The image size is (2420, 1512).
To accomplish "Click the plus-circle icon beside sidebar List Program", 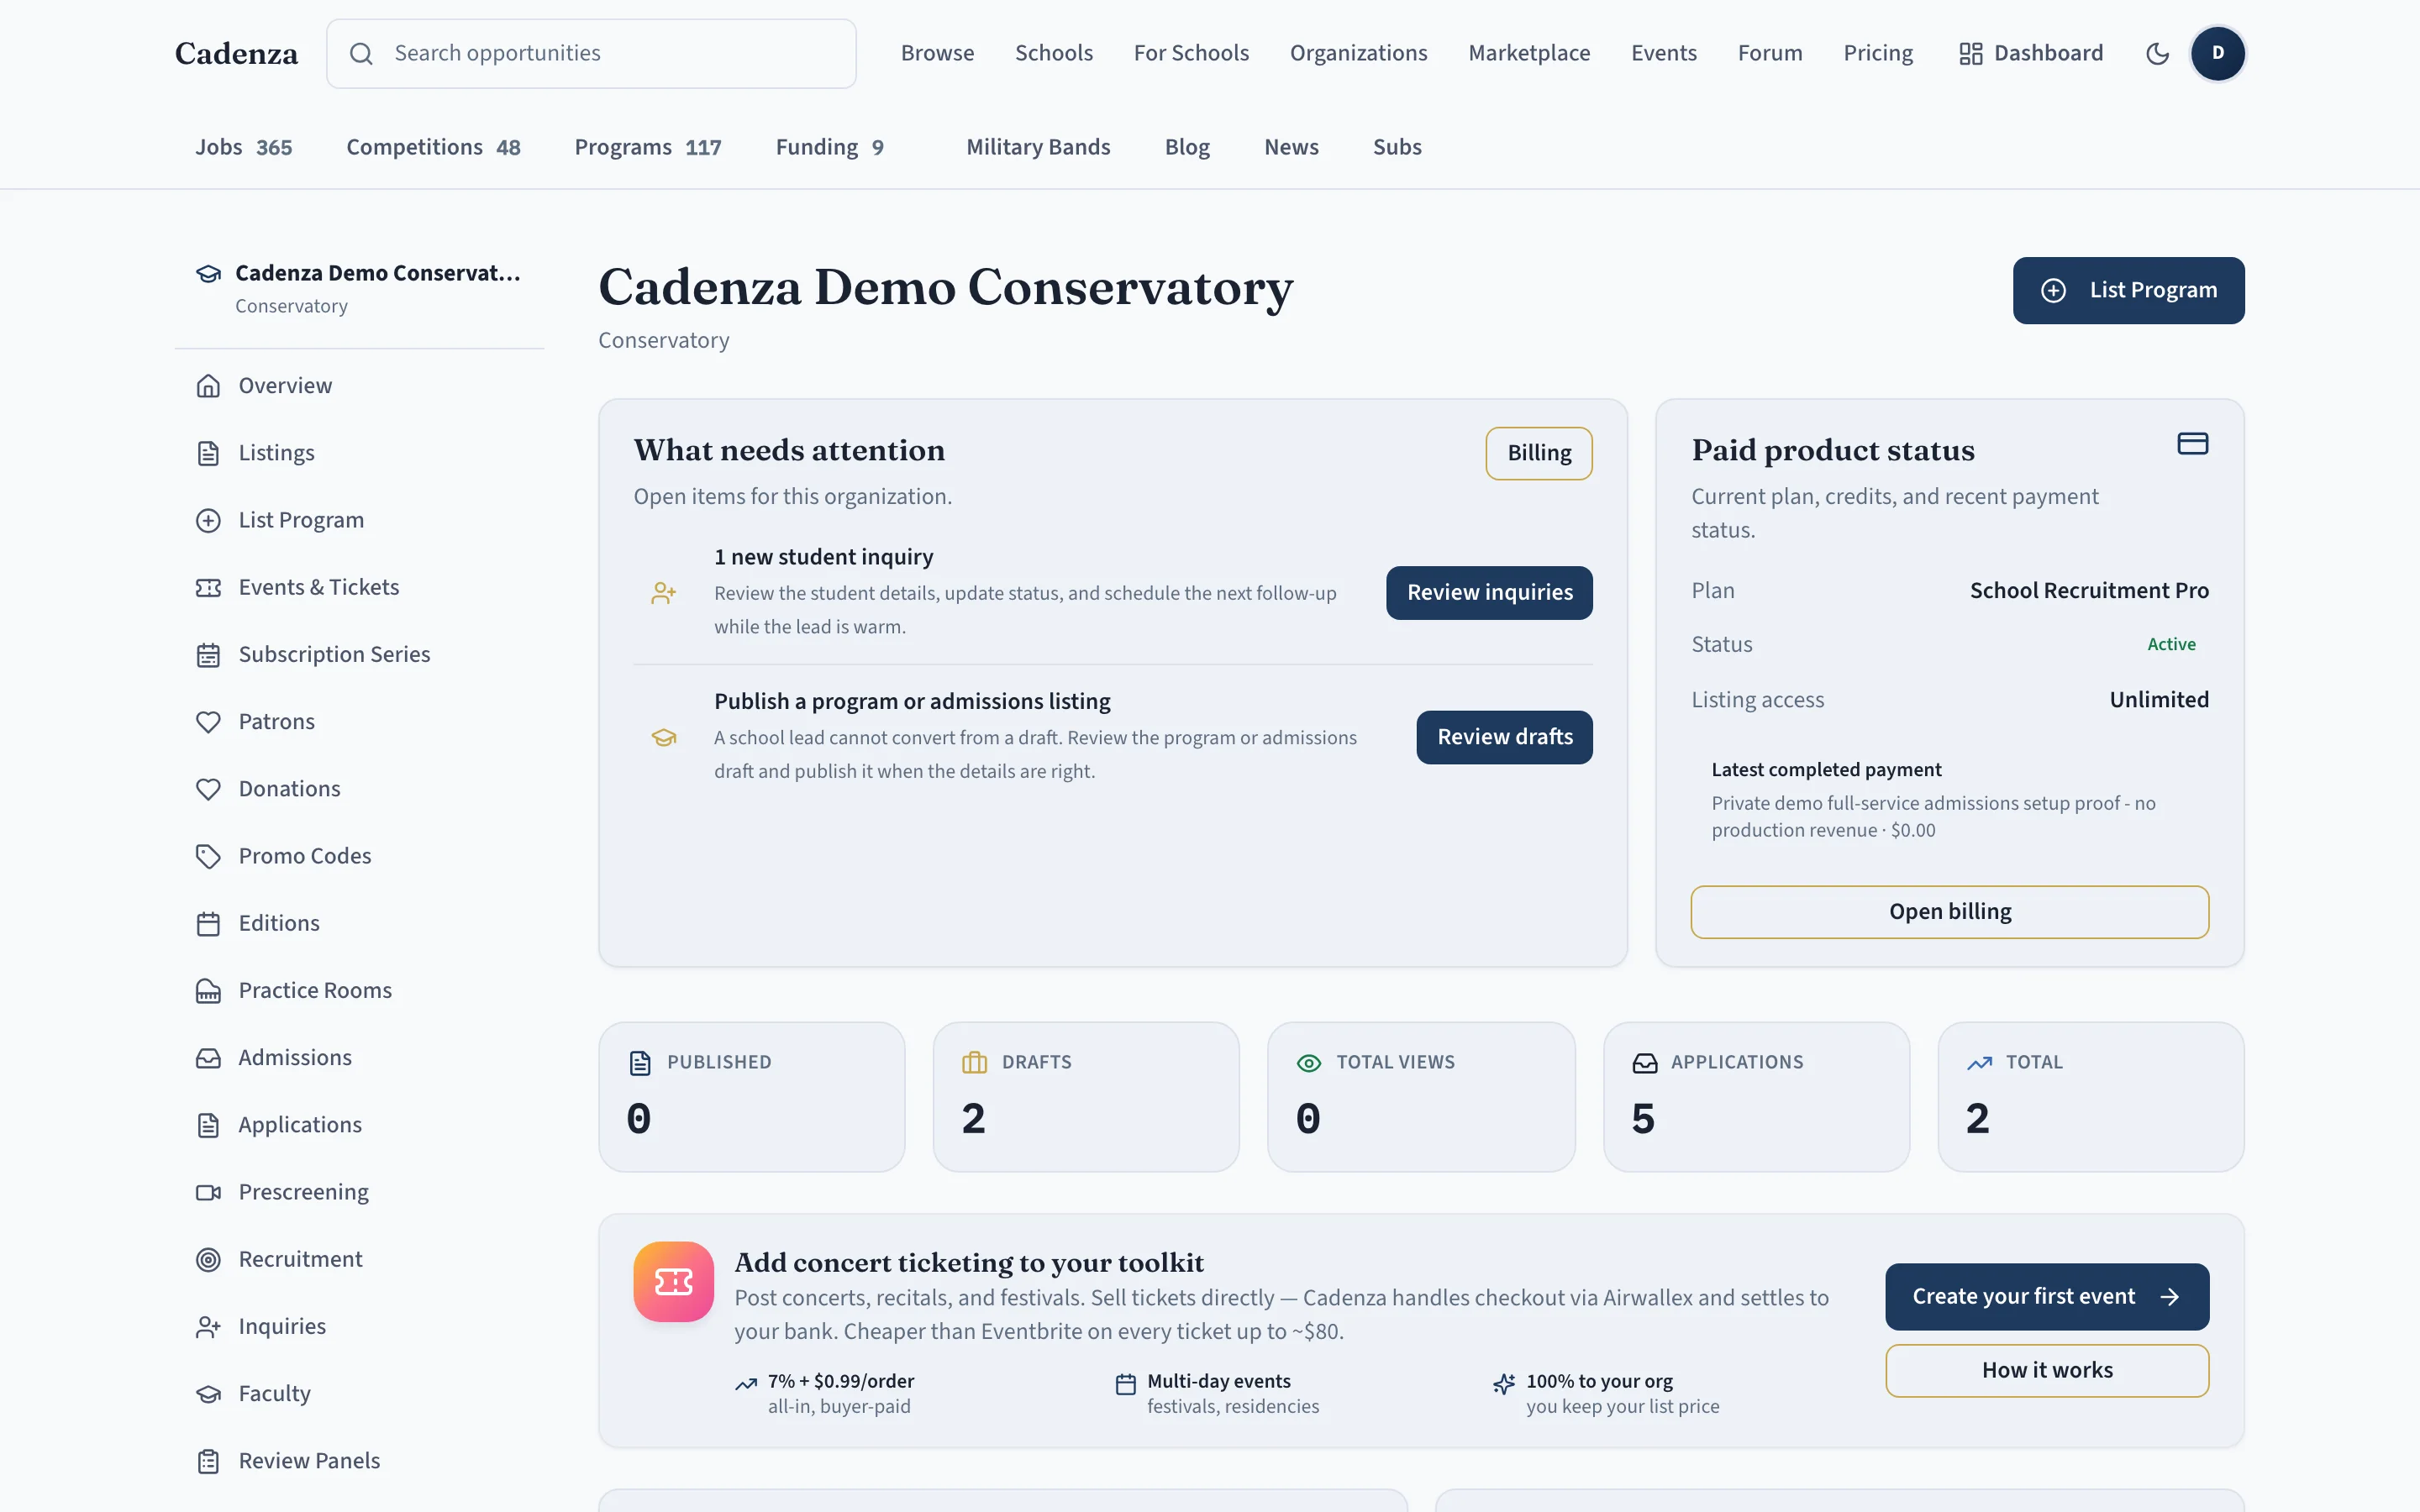I will coord(208,520).
